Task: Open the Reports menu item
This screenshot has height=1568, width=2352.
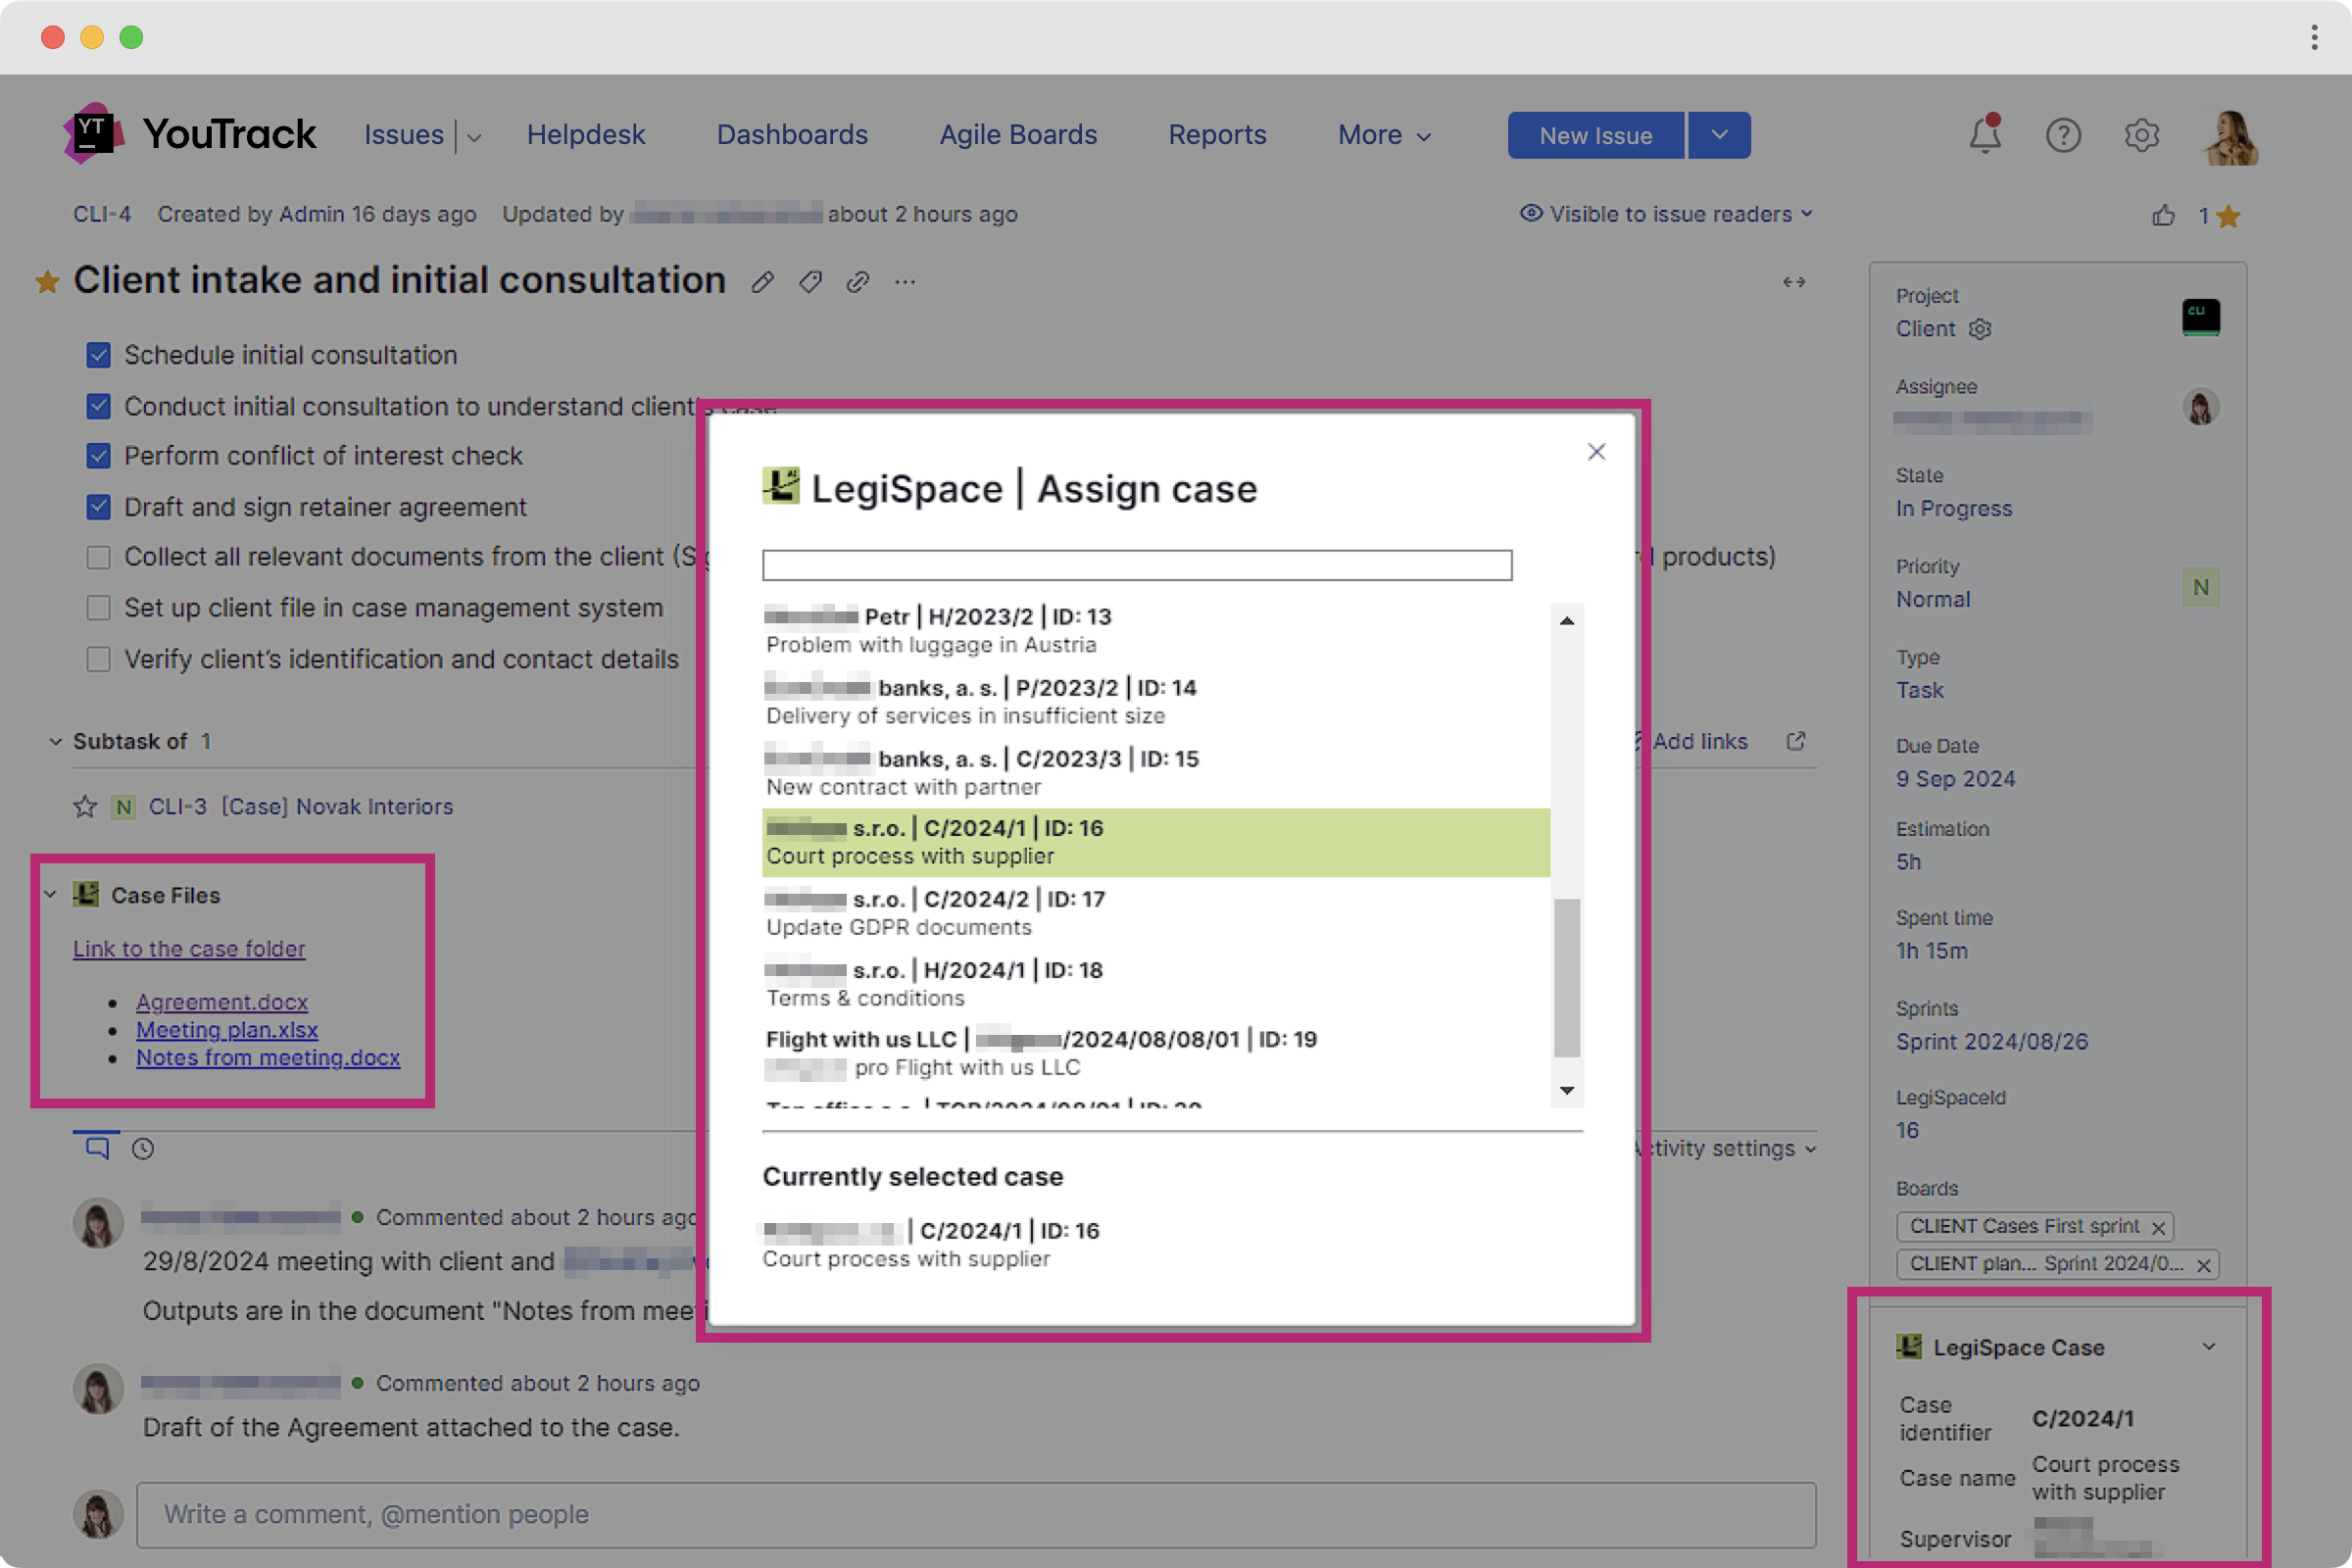Action: tap(1217, 135)
